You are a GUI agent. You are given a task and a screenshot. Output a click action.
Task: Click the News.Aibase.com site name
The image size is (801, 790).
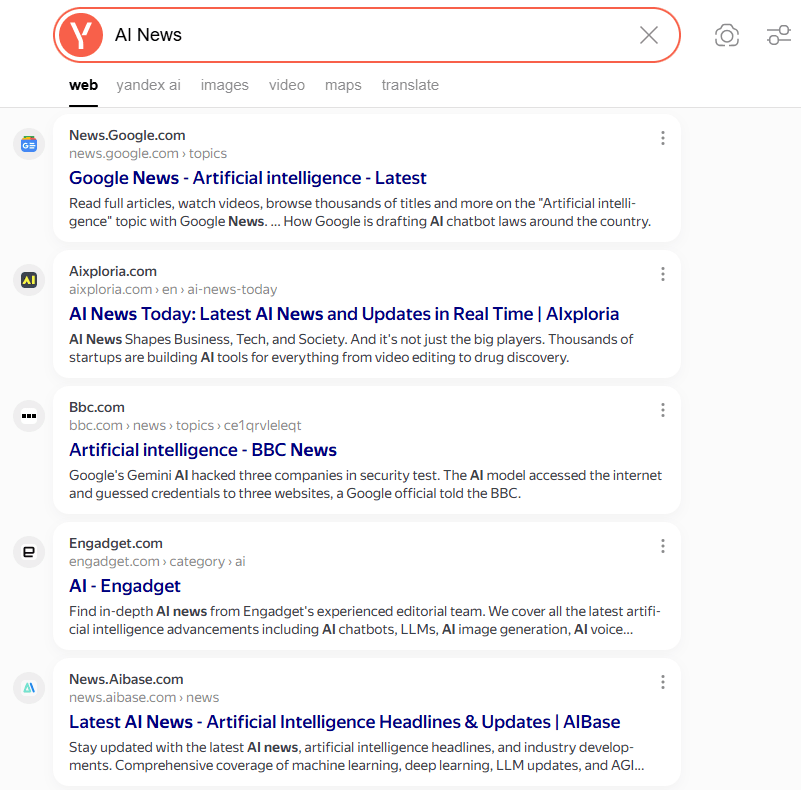pyautogui.click(x=126, y=679)
